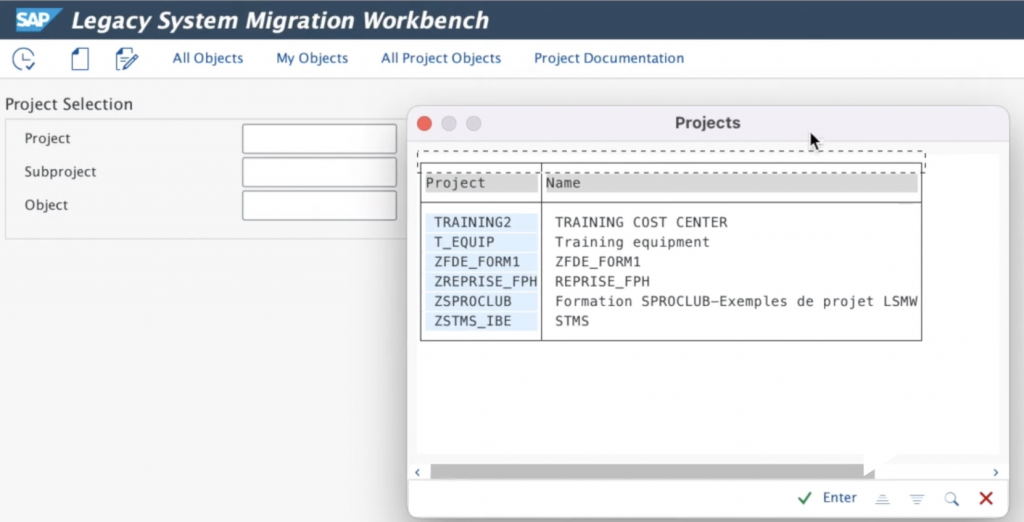This screenshot has height=522, width=1024.
Task: Focus the Object input field
Action: (319, 205)
